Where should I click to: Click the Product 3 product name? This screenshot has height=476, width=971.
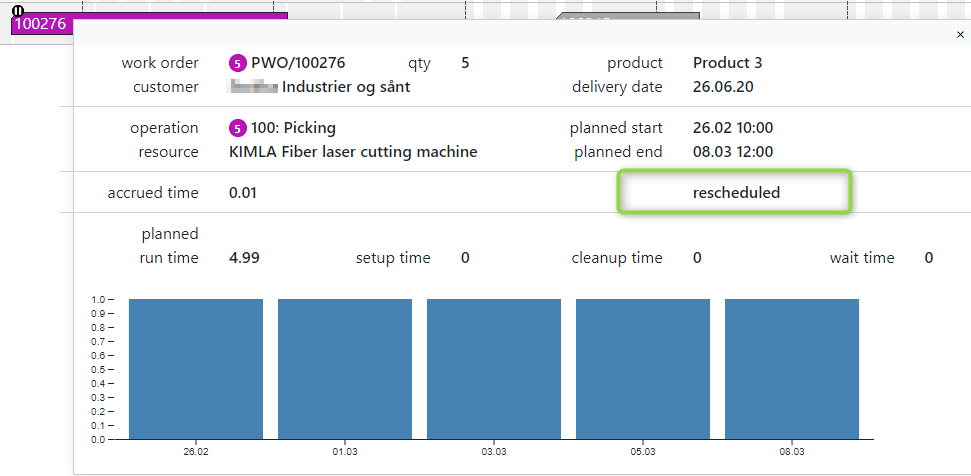(727, 63)
